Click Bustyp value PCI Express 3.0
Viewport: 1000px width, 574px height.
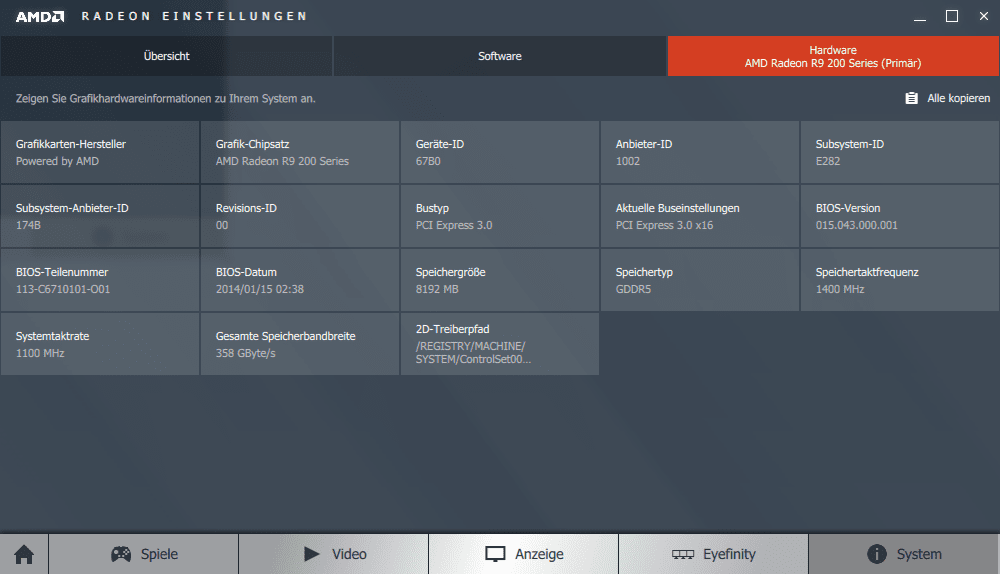coord(454,225)
